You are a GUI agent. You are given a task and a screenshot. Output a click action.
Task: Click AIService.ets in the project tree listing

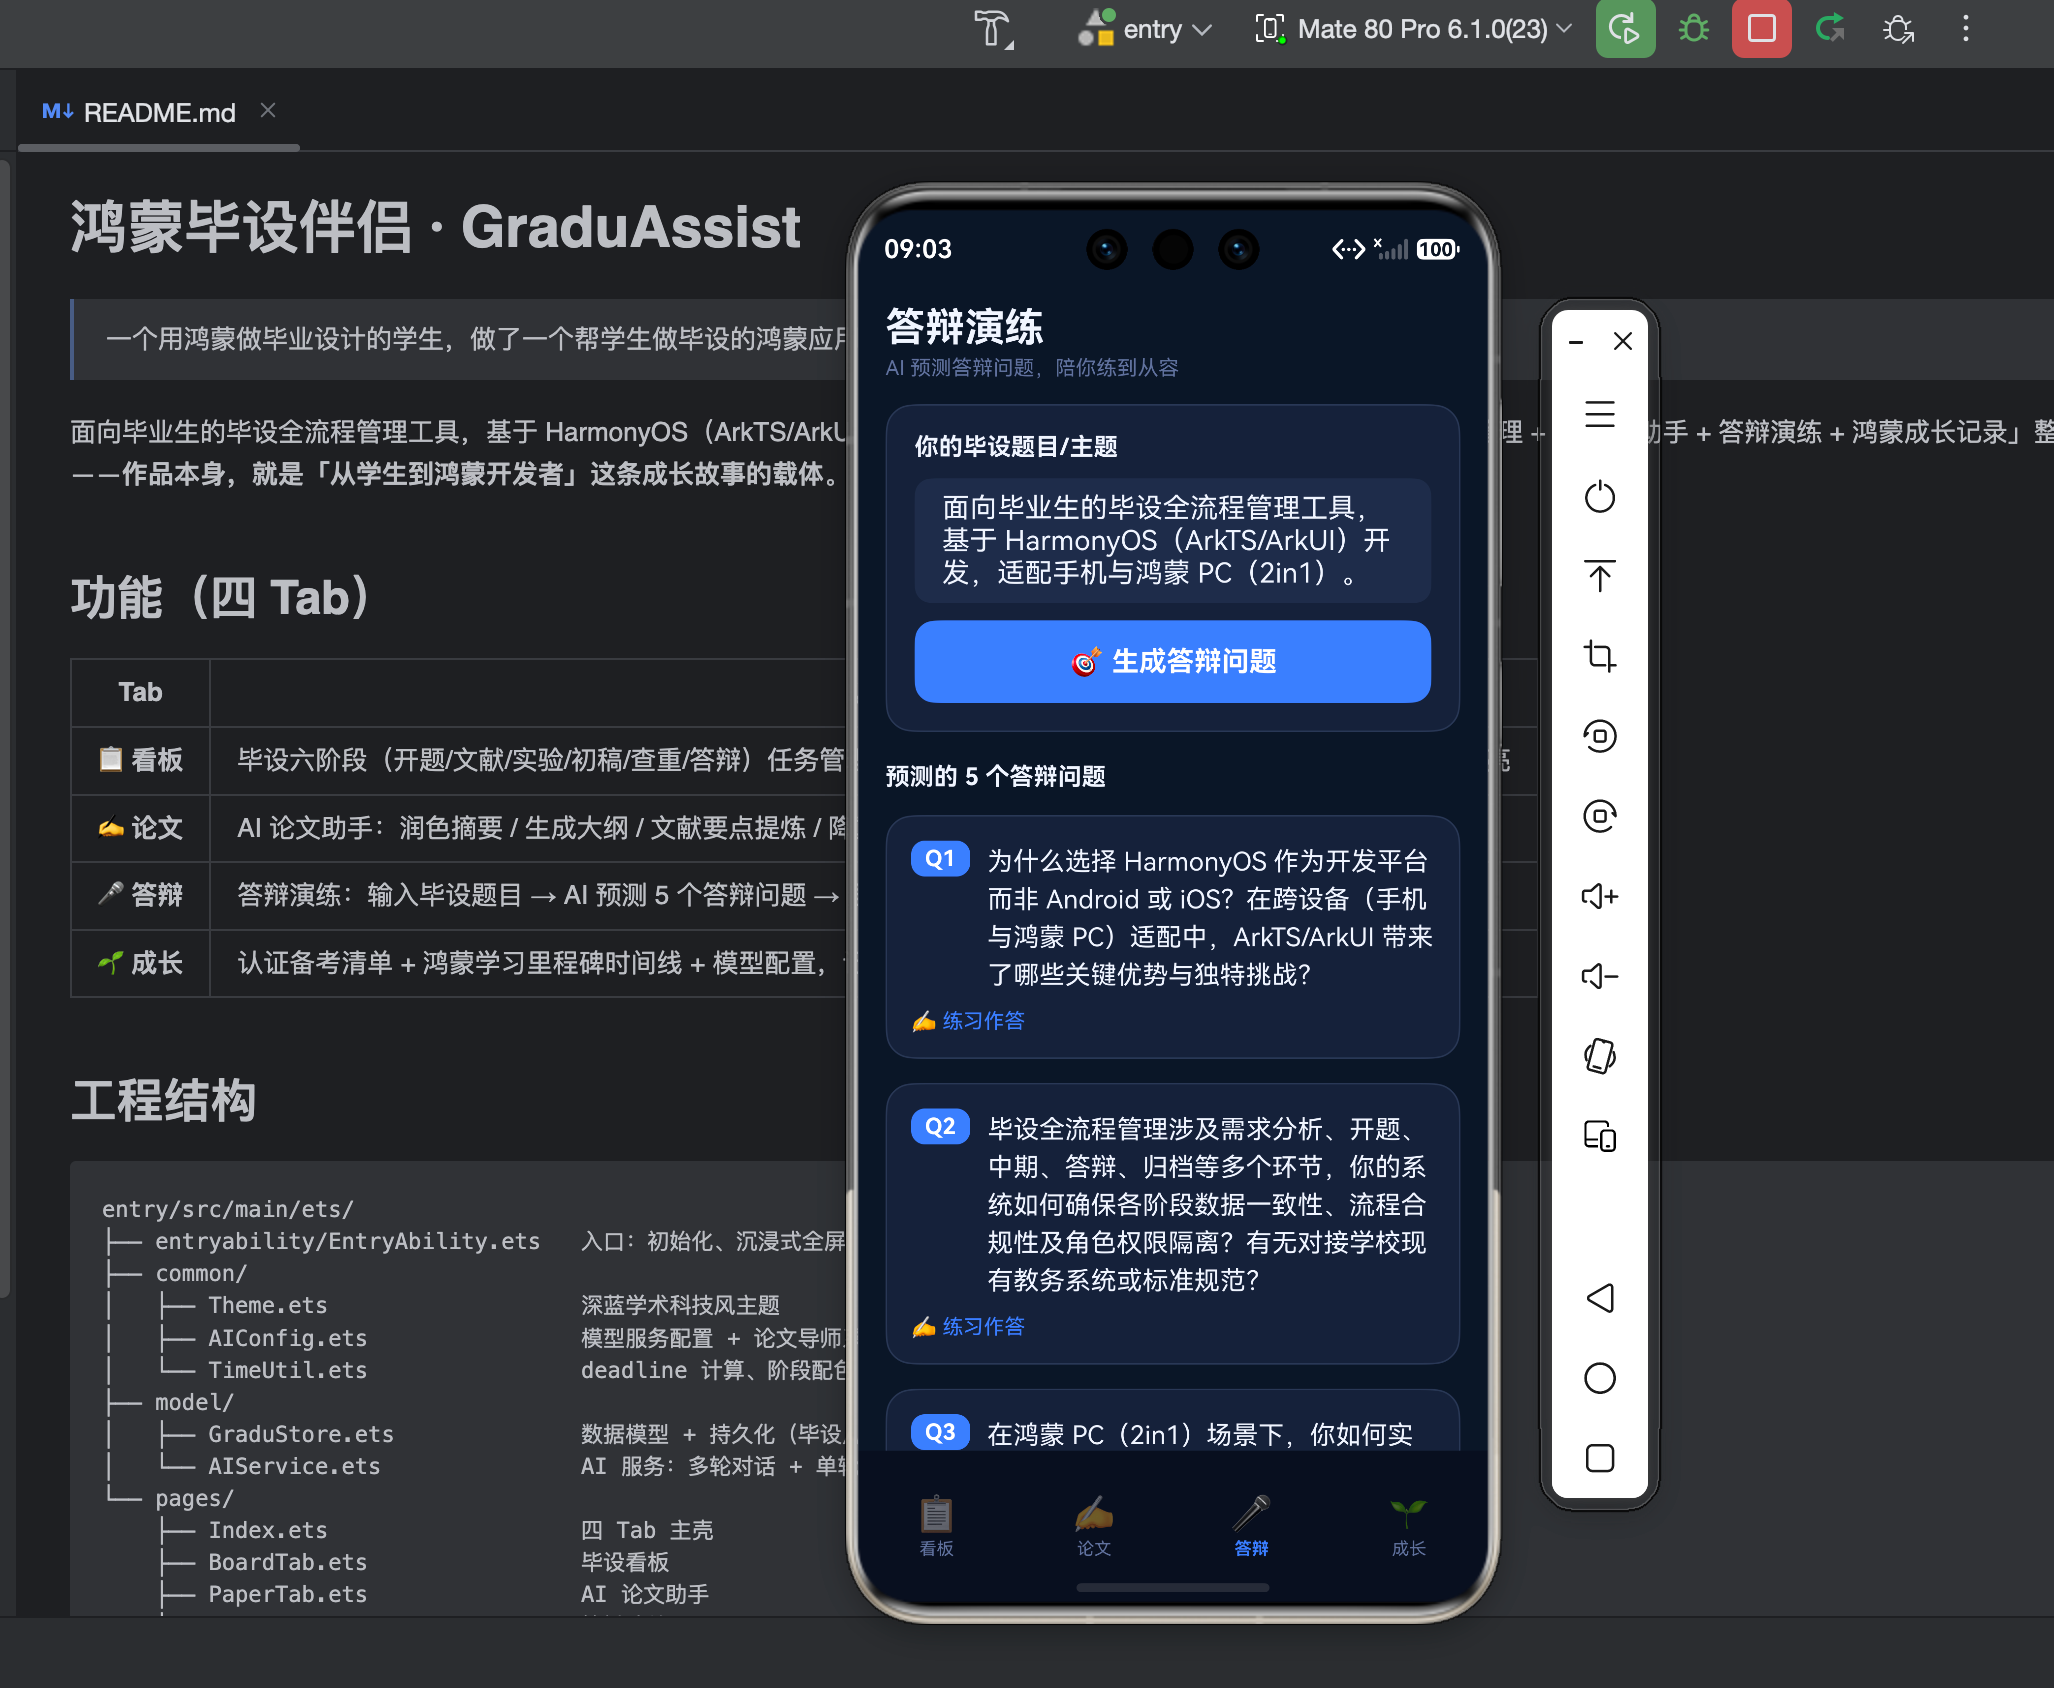point(295,1466)
